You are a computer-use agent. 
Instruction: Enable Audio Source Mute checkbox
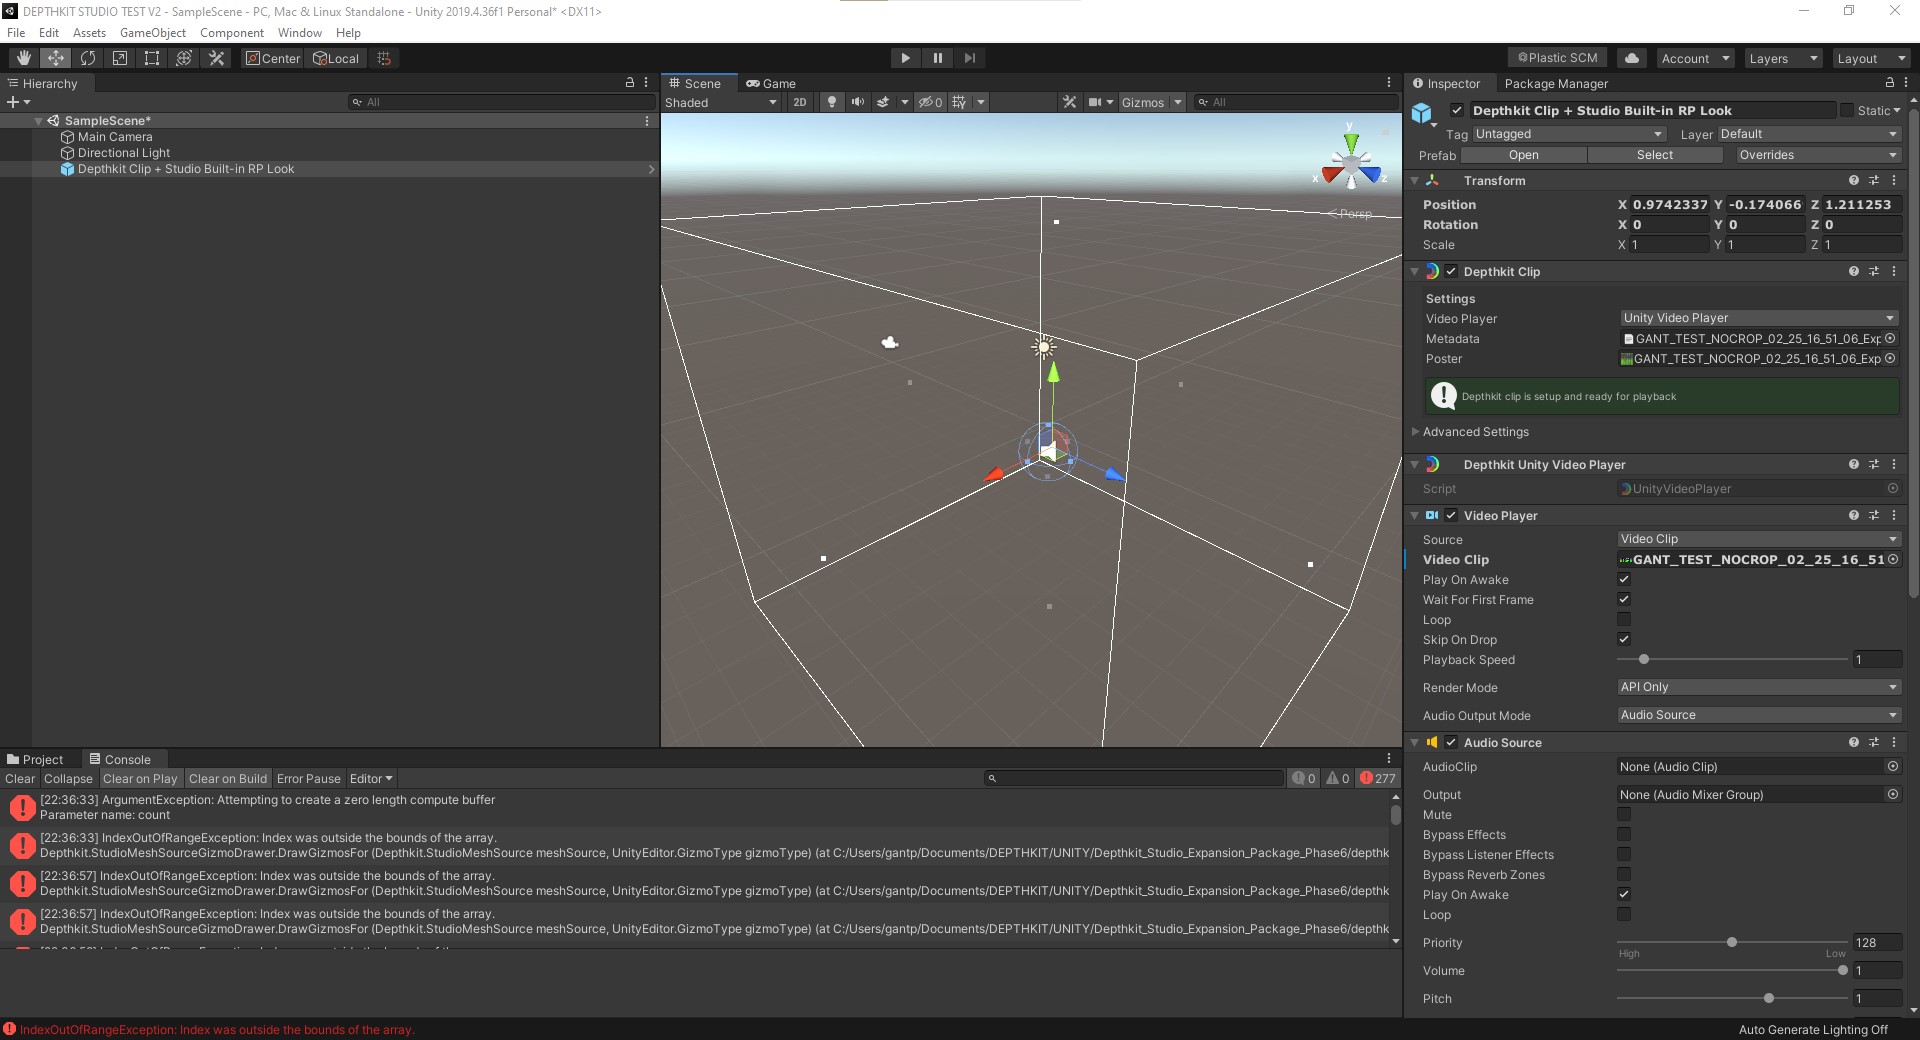coord(1624,814)
